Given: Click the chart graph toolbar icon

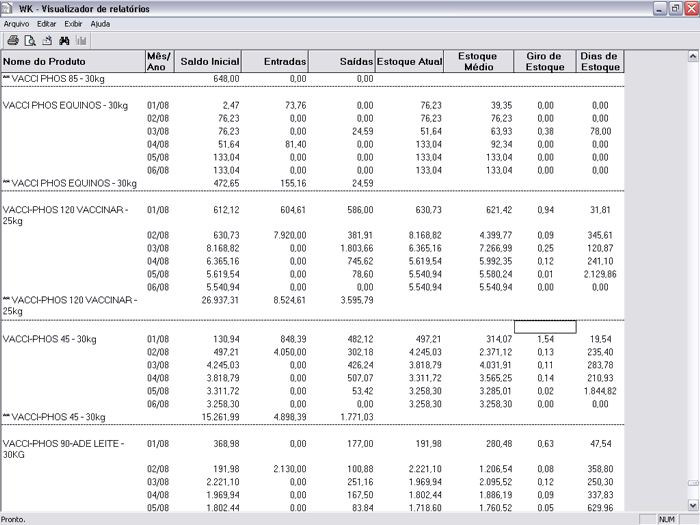Looking at the screenshot, I should tap(80, 41).
